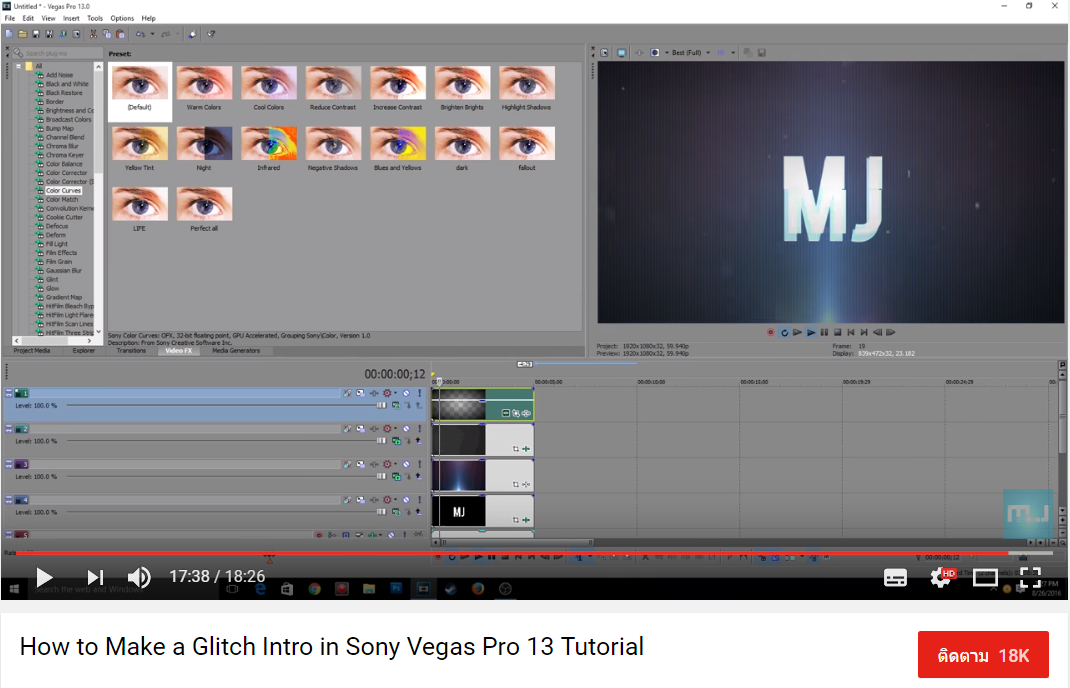Viewport: 1070px width, 688px height.
Task: Click the YouTube subtitles icon
Action: pos(895,578)
